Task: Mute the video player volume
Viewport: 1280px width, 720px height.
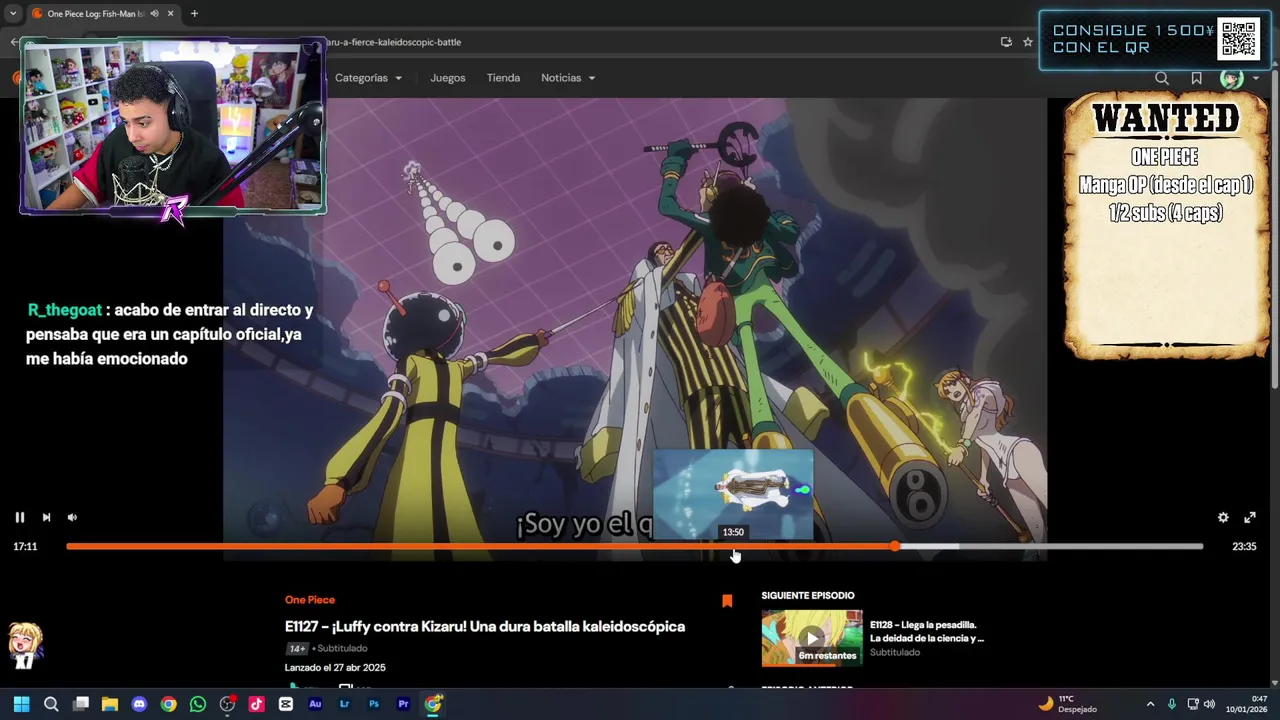Action: coord(72,517)
